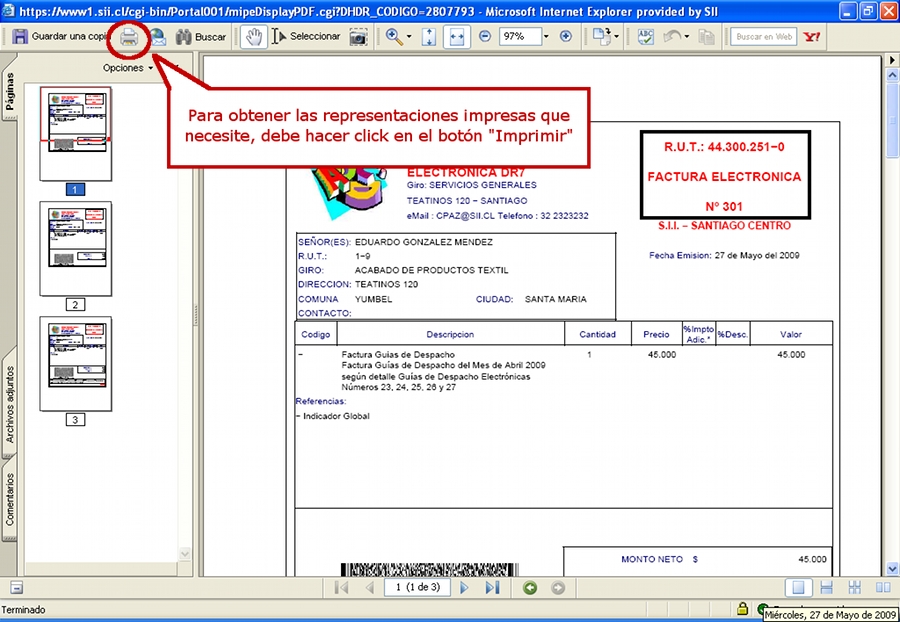Click the EDUARDO GONZALEZ MENDEZ name text
The height and width of the screenshot is (622, 900).
pyautogui.click(x=424, y=242)
